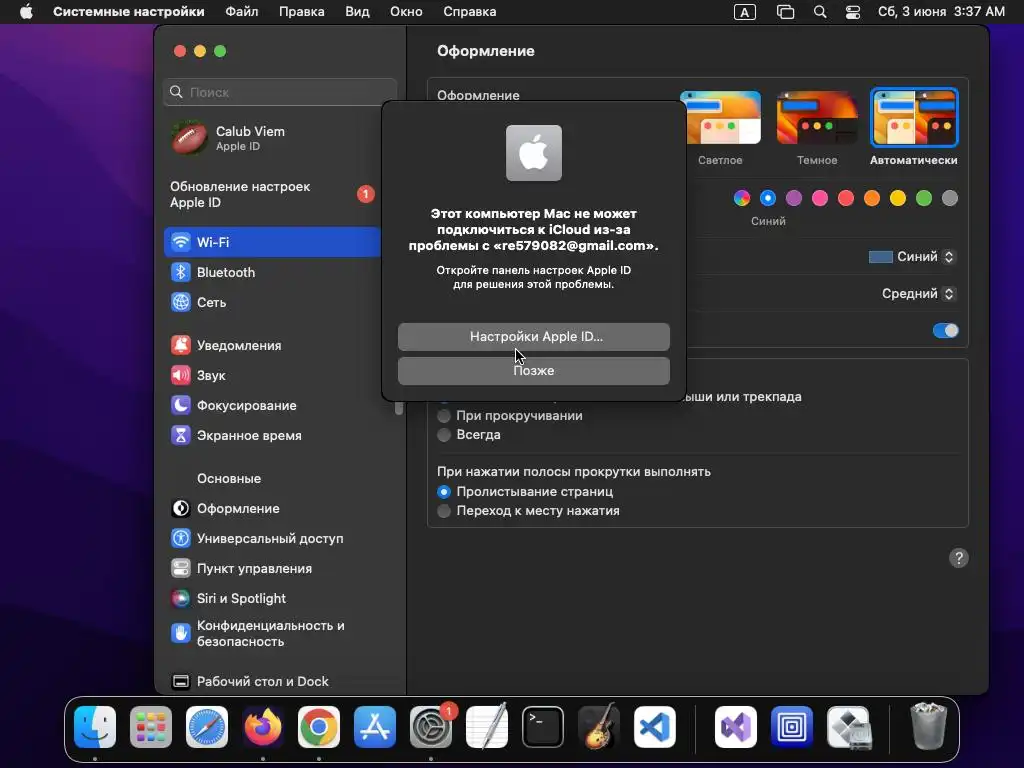This screenshot has height=768, width=1024.
Task: Click Настройки Apple ID… button
Action: (x=534, y=337)
